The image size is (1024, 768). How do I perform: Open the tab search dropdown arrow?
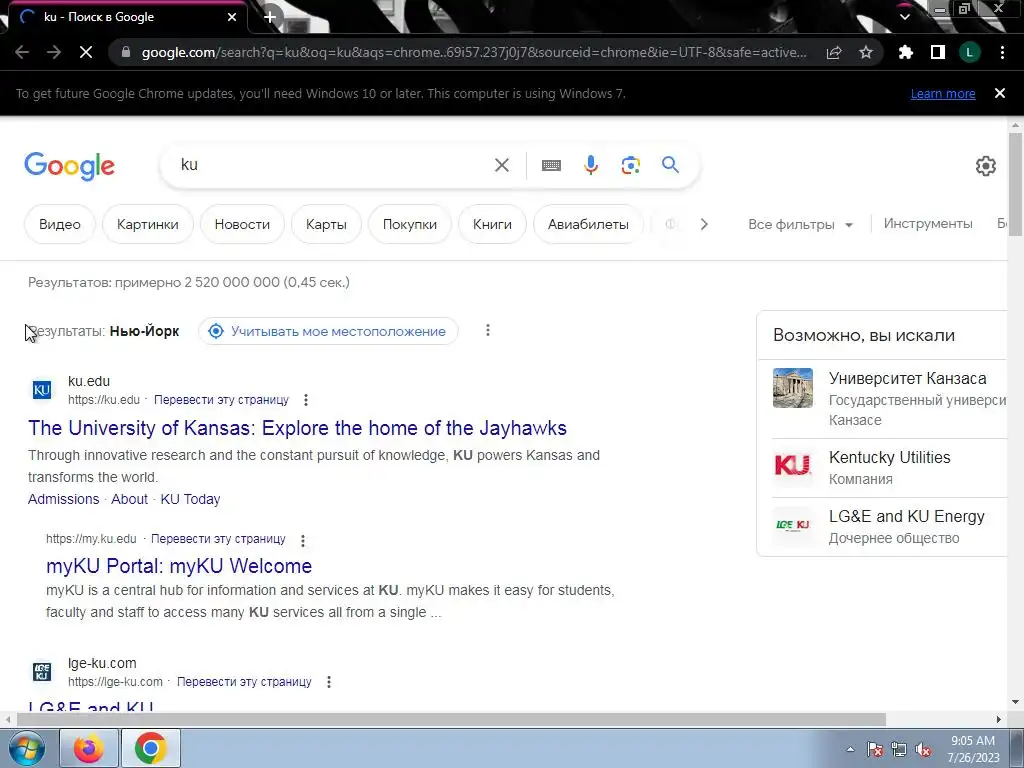point(904,17)
